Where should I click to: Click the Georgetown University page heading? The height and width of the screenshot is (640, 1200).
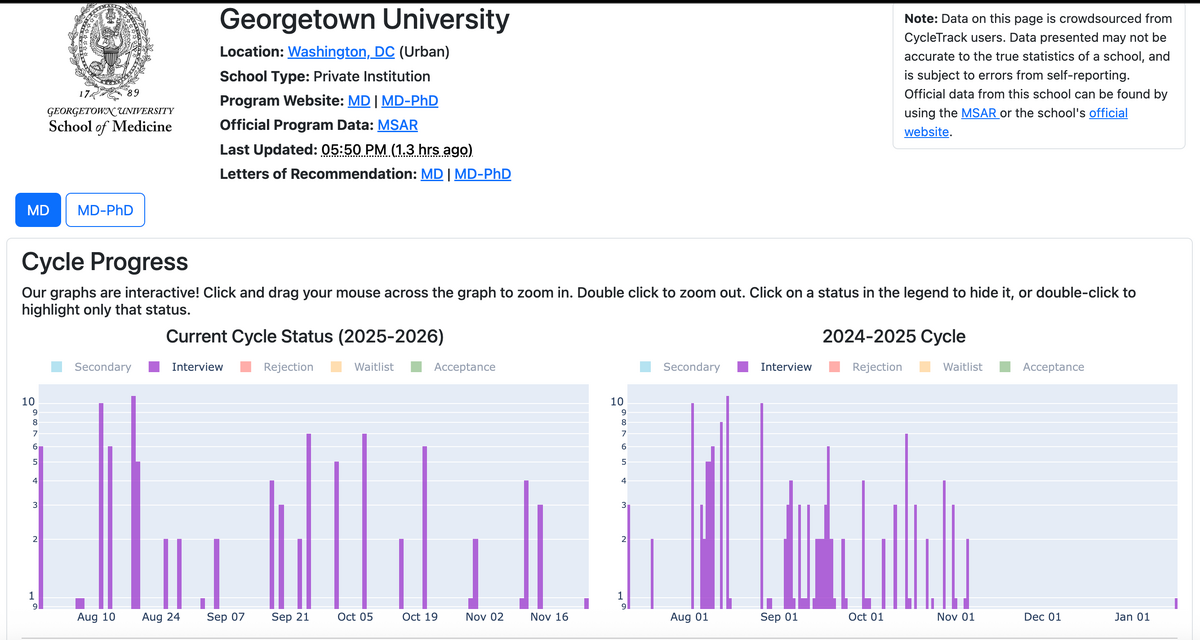[x=364, y=19]
